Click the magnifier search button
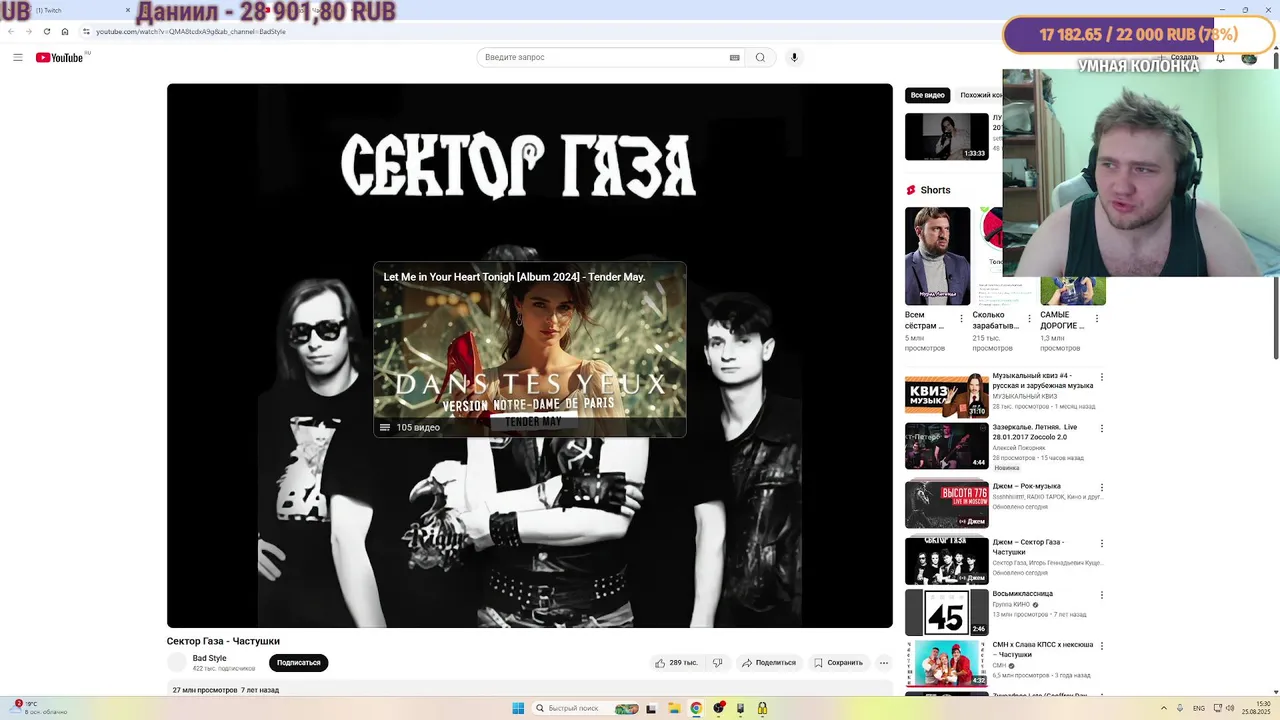 [x=760, y=57]
